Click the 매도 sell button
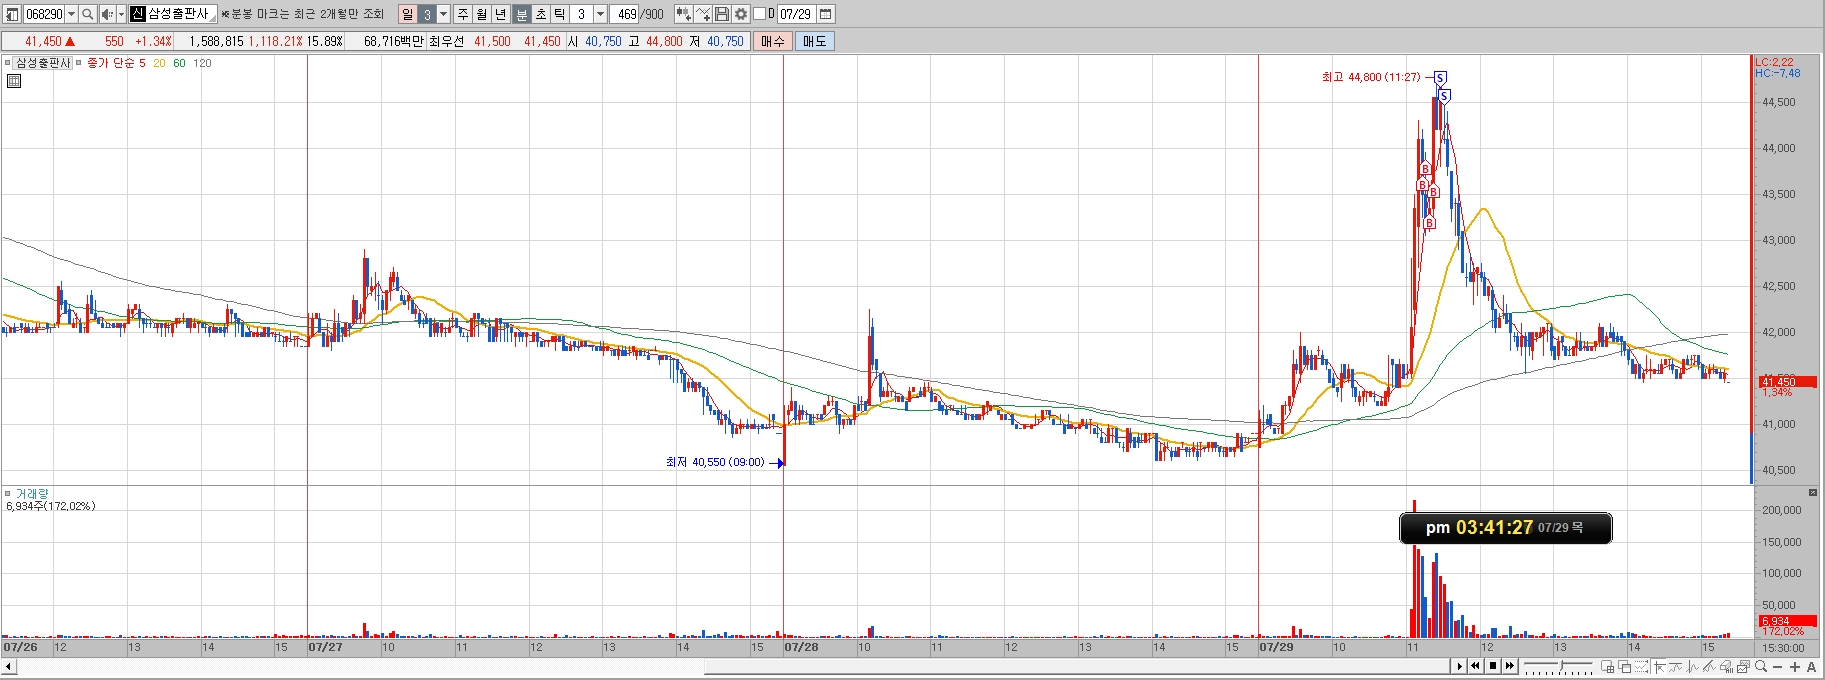This screenshot has height=680, width=1825. point(815,41)
